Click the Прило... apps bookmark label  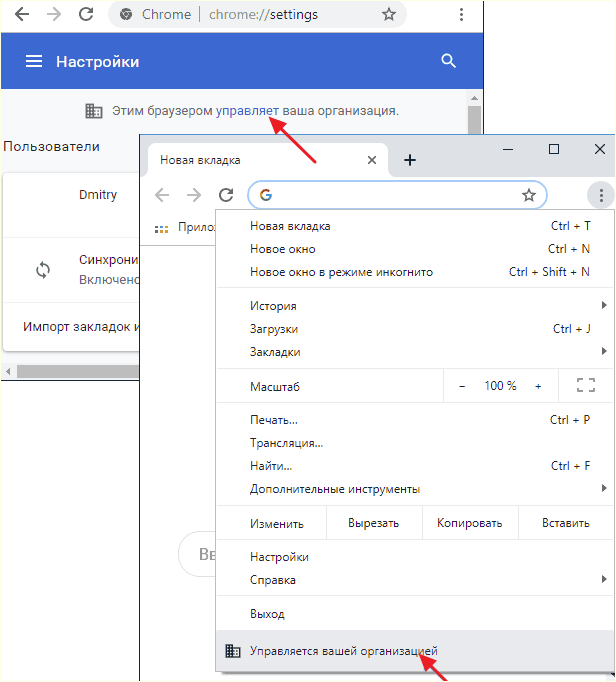[197, 227]
